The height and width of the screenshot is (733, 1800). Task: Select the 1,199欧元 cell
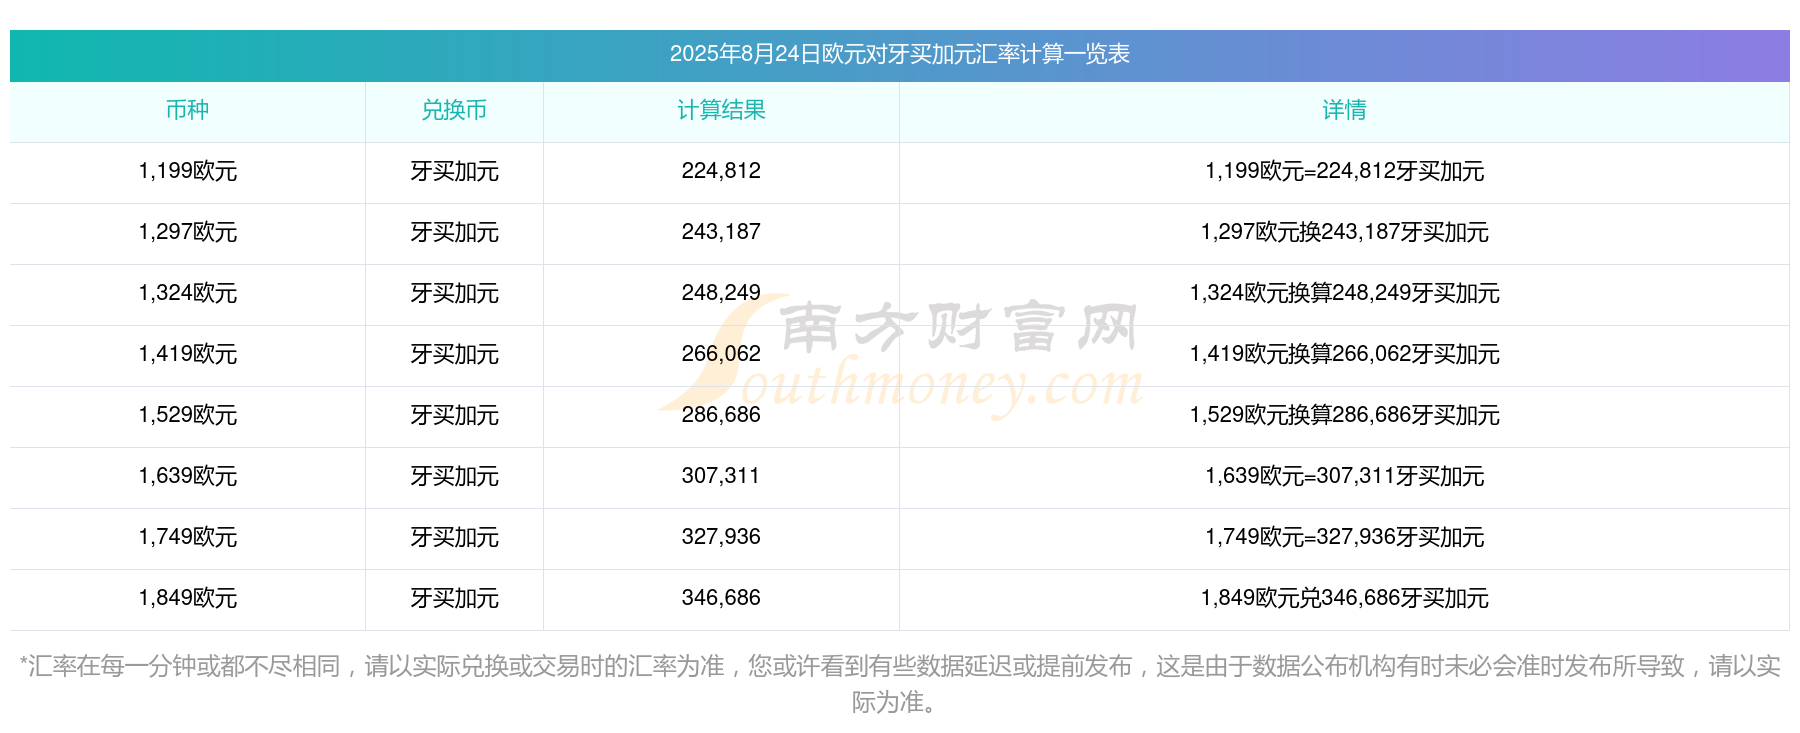click(187, 171)
